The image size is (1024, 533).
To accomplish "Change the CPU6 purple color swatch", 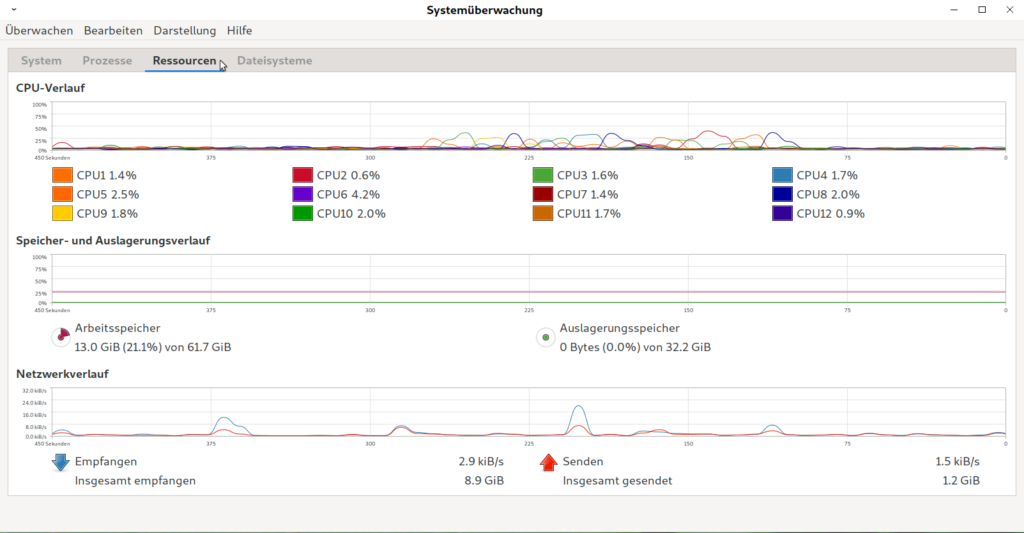I will (302, 194).
